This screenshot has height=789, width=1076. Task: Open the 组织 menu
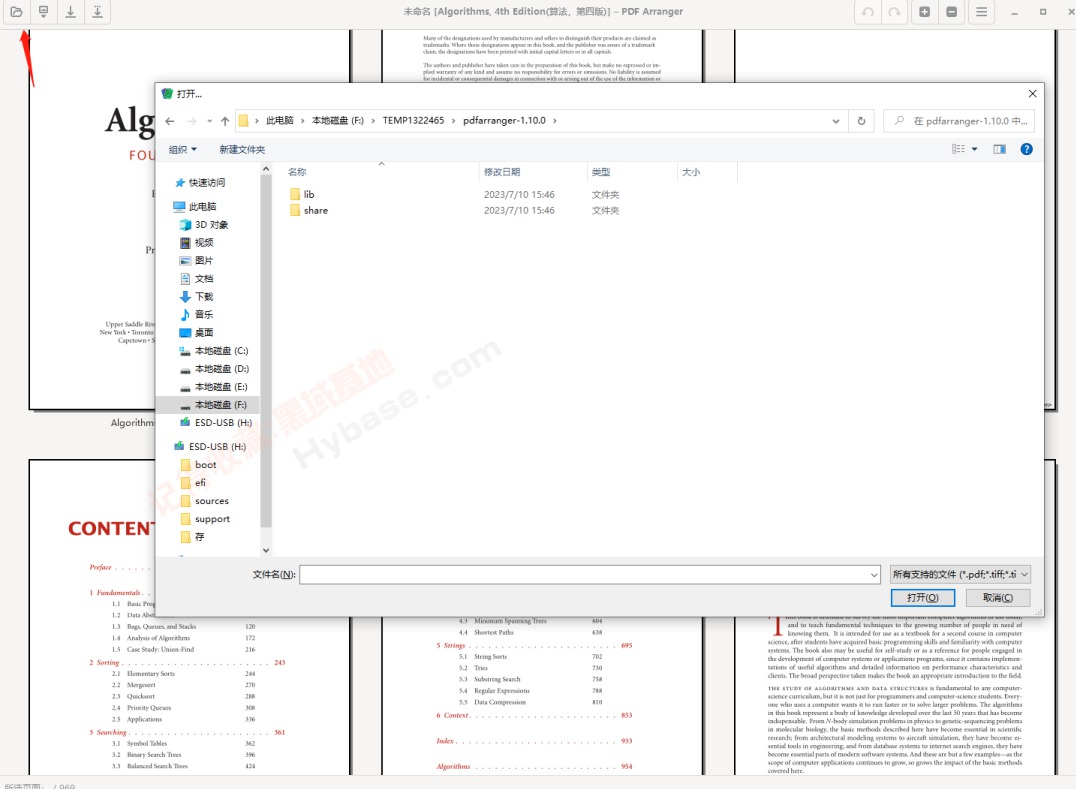(x=183, y=150)
